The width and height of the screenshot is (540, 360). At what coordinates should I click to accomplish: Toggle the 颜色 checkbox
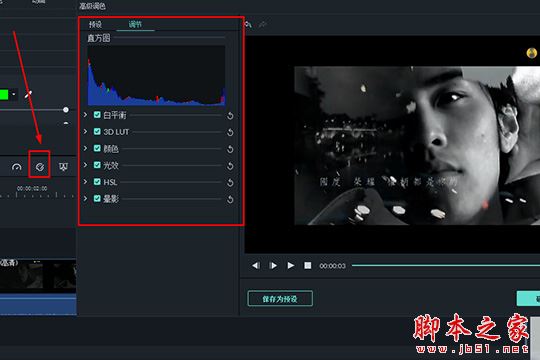[97, 148]
